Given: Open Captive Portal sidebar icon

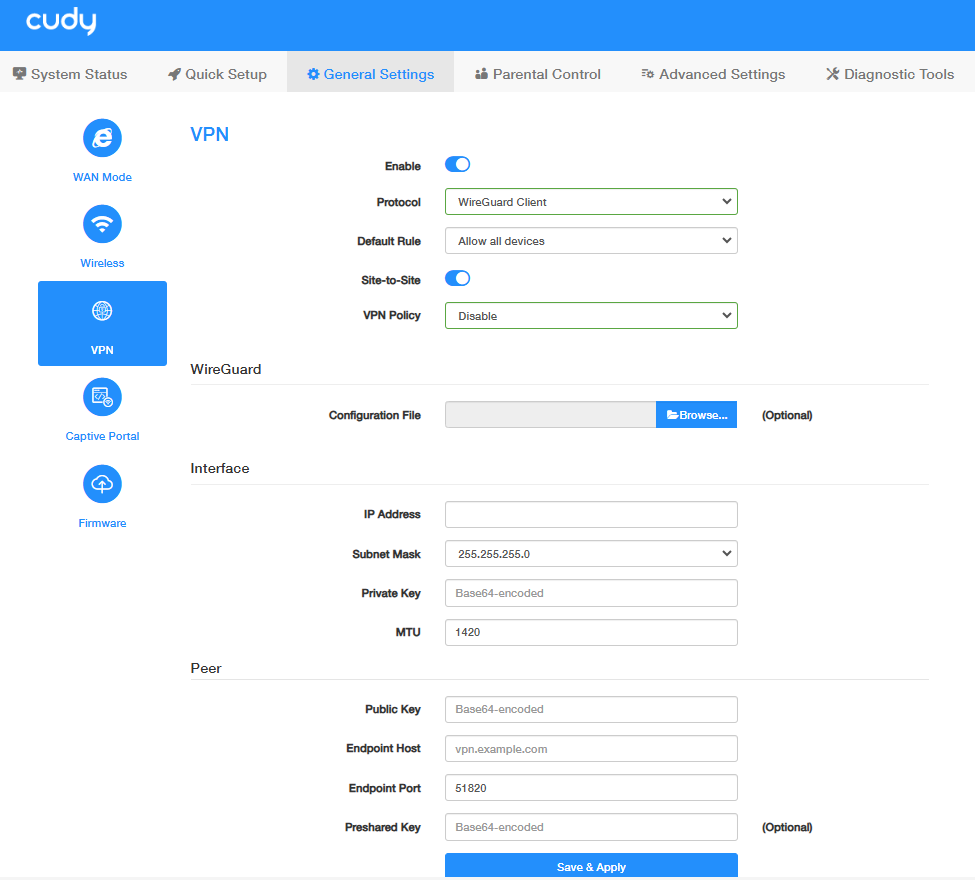Looking at the screenshot, I should (x=102, y=397).
